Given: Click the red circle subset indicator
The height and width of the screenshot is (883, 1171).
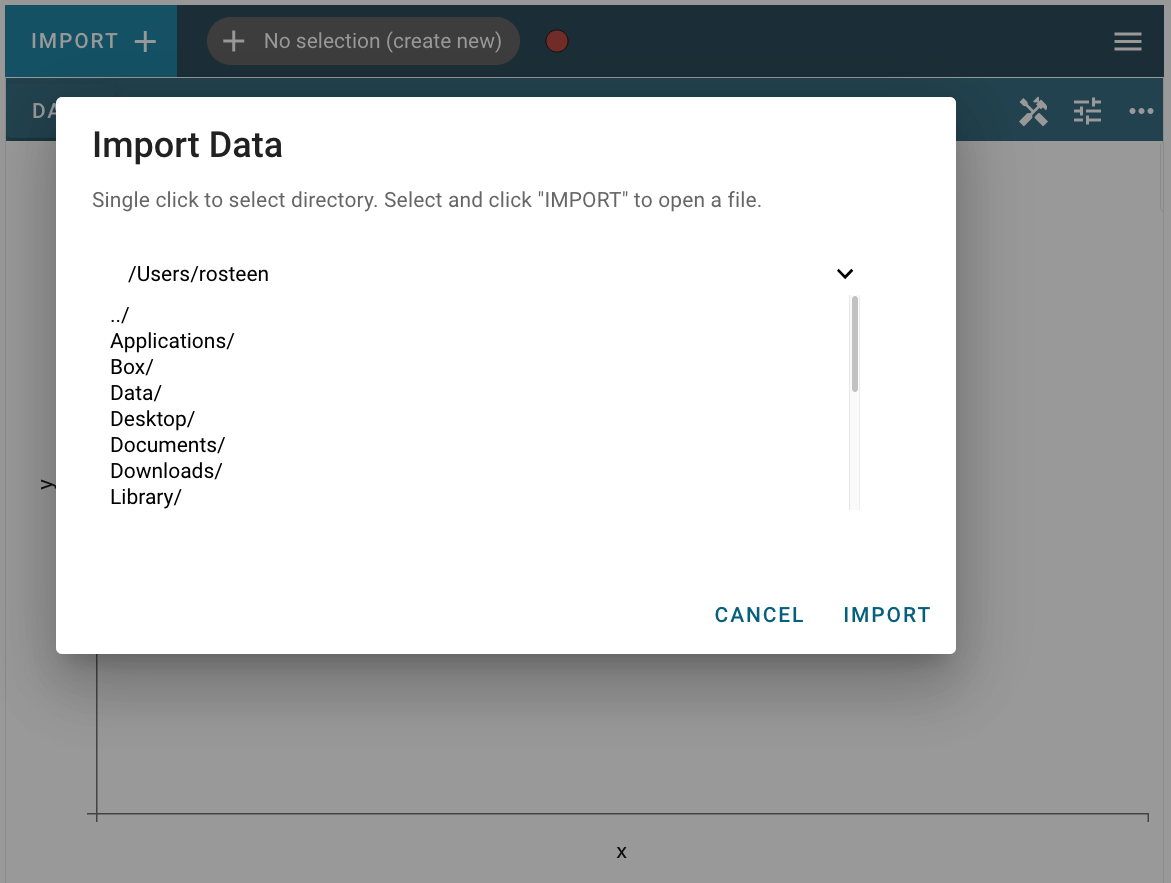Looking at the screenshot, I should click(557, 41).
